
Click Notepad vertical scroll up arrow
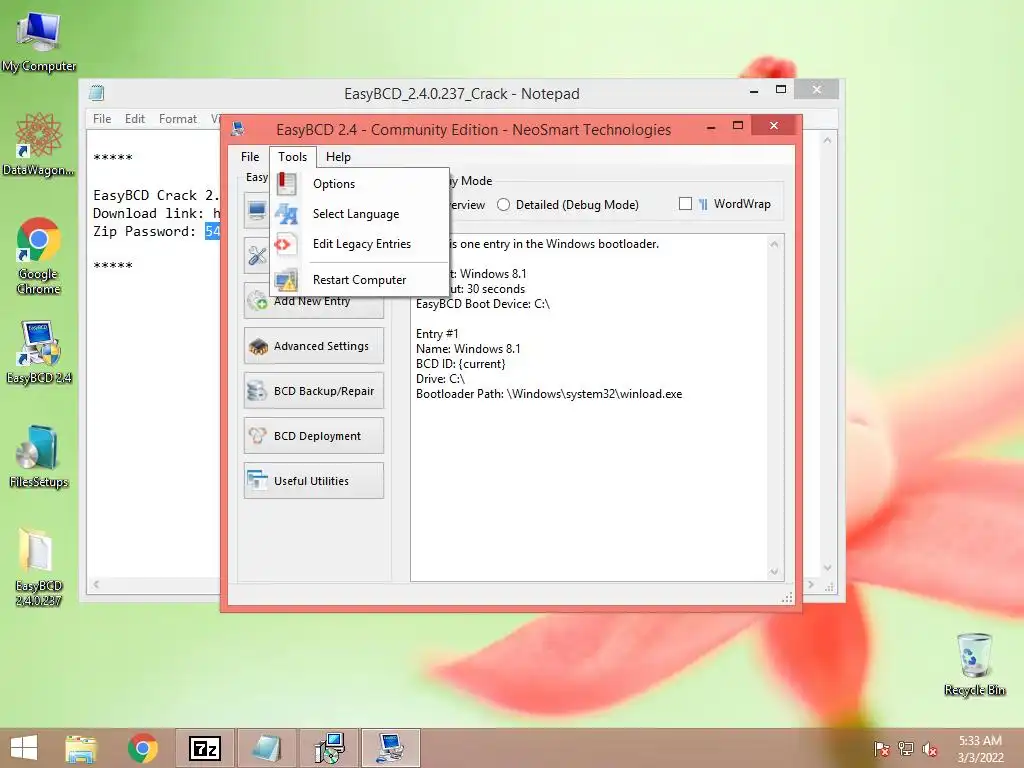[827, 140]
